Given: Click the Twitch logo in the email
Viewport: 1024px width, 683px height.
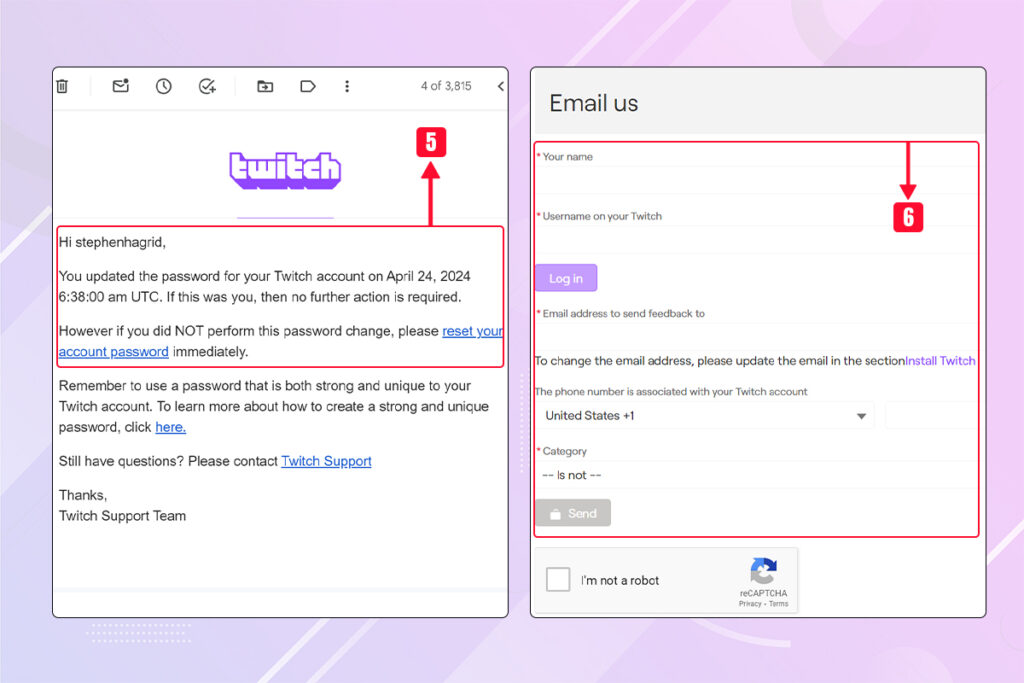Looking at the screenshot, I should (x=285, y=170).
